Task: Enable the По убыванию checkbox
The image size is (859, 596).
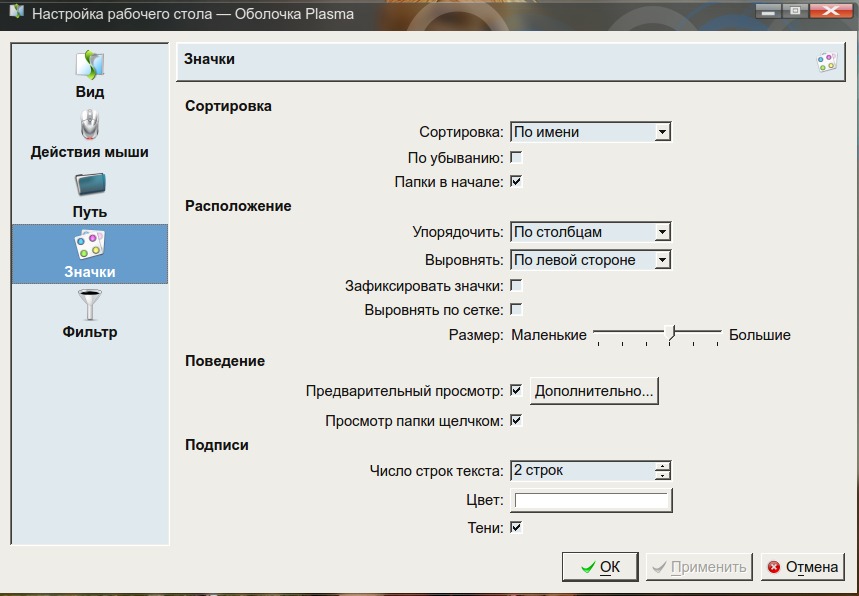Action: [516, 158]
